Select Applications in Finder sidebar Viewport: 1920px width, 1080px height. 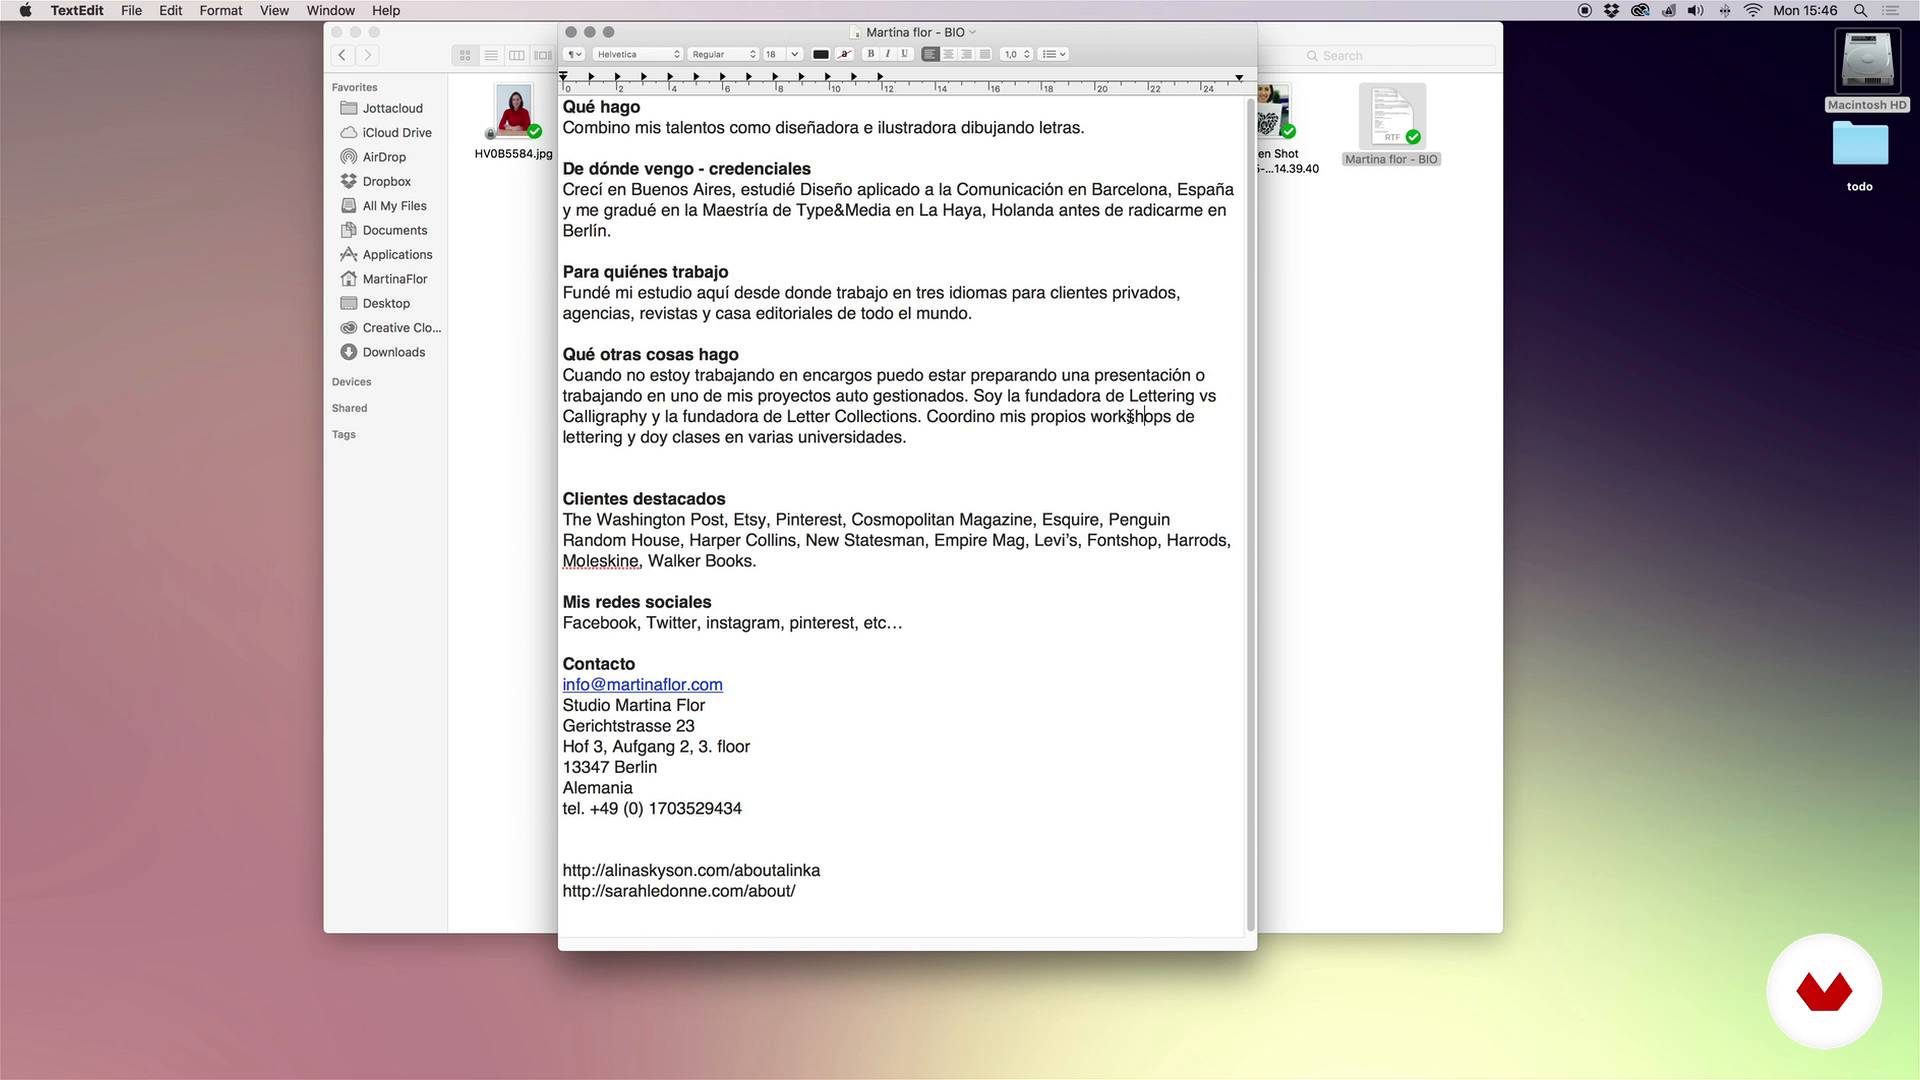[385, 255]
